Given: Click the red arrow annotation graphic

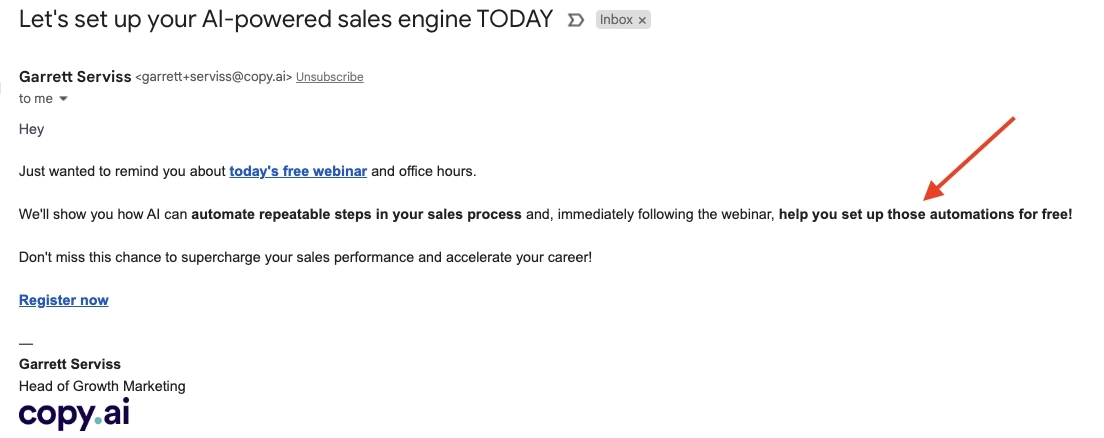Looking at the screenshot, I should point(970,158).
